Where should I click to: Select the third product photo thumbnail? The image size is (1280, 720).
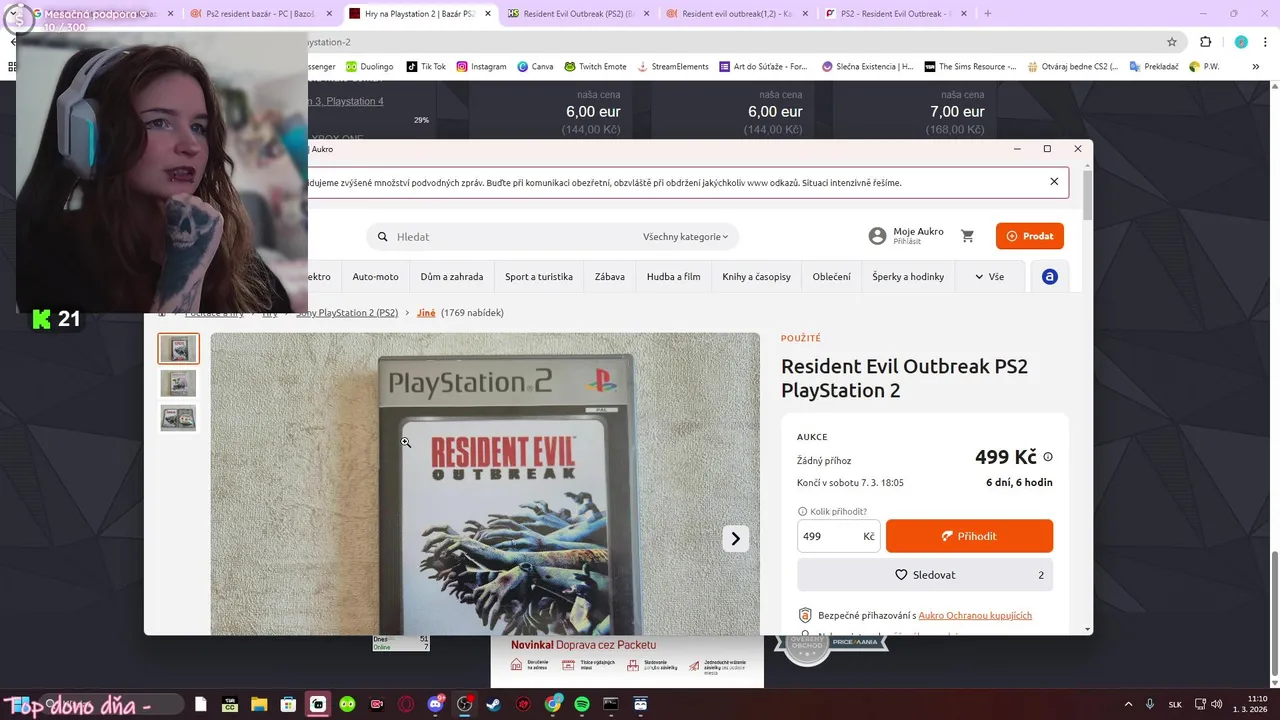pos(179,417)
